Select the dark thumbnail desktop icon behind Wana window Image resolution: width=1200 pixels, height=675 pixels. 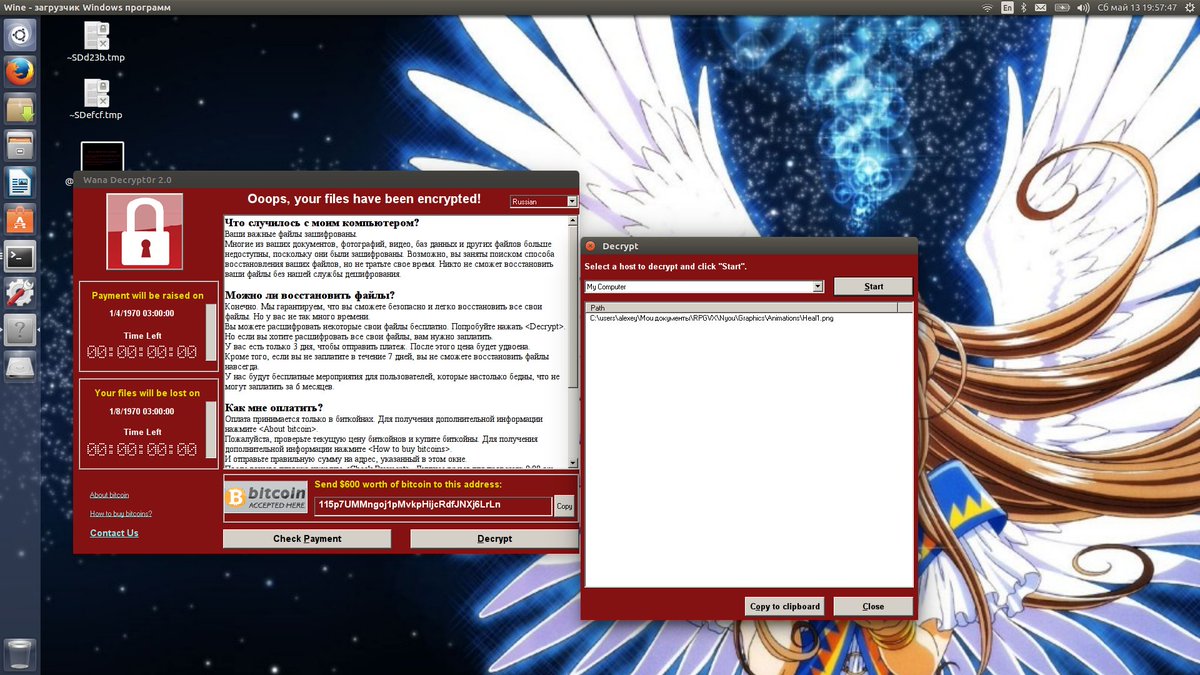(102, 155)
